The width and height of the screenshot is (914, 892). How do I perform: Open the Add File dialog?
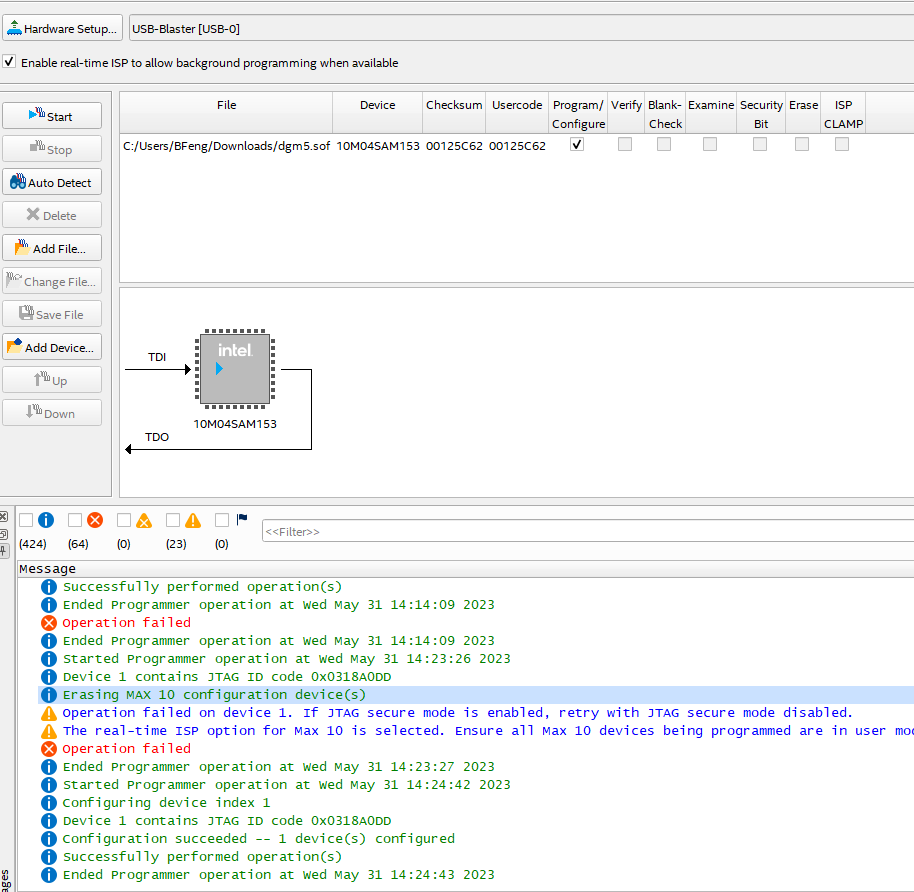(52, 248)
